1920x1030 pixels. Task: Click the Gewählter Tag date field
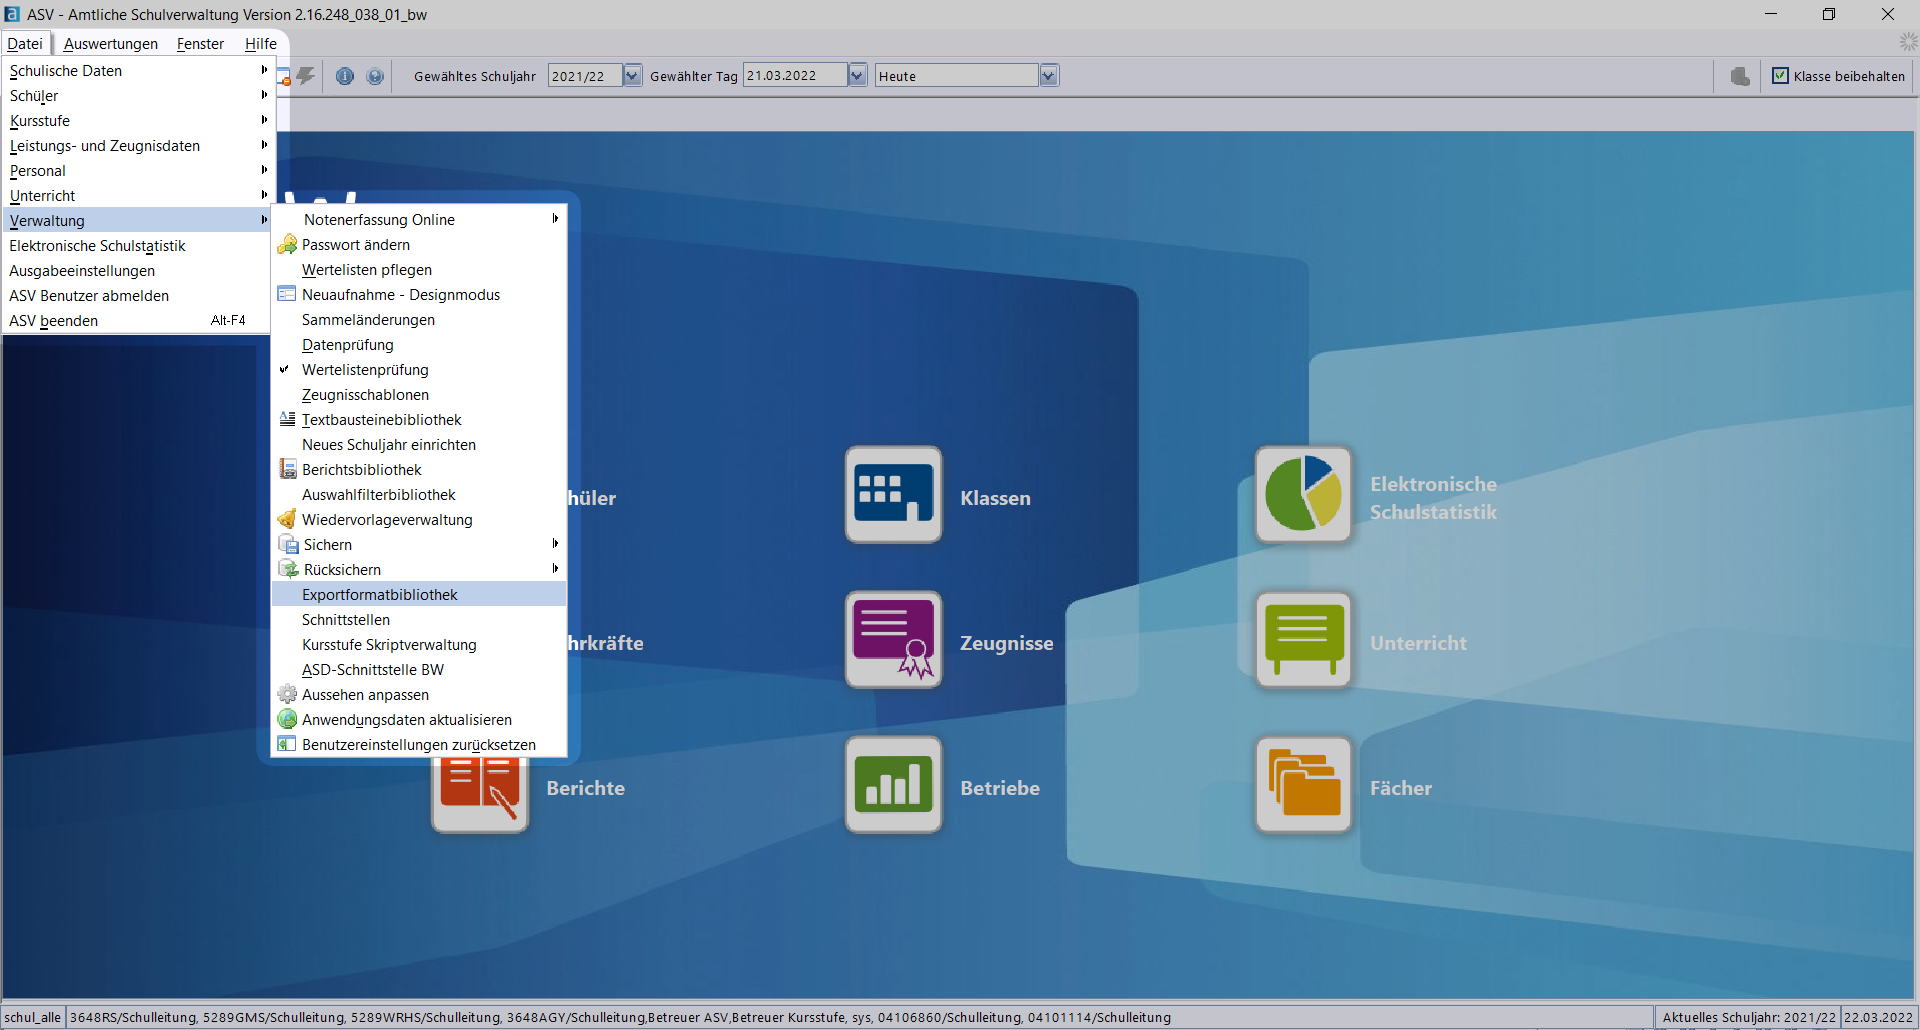(795, 76)
